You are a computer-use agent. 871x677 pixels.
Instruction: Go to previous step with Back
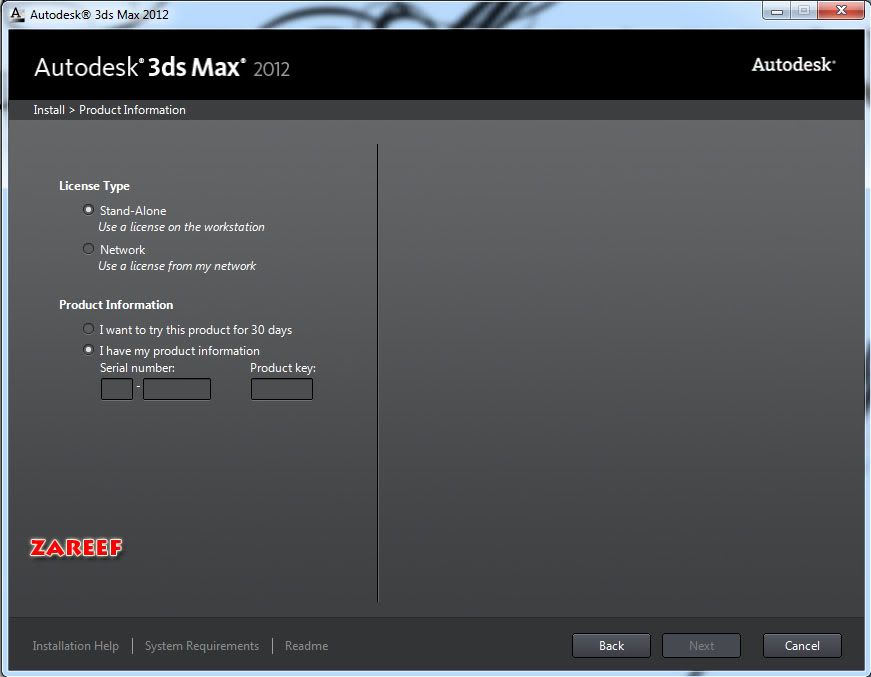[x=611, y=645]
